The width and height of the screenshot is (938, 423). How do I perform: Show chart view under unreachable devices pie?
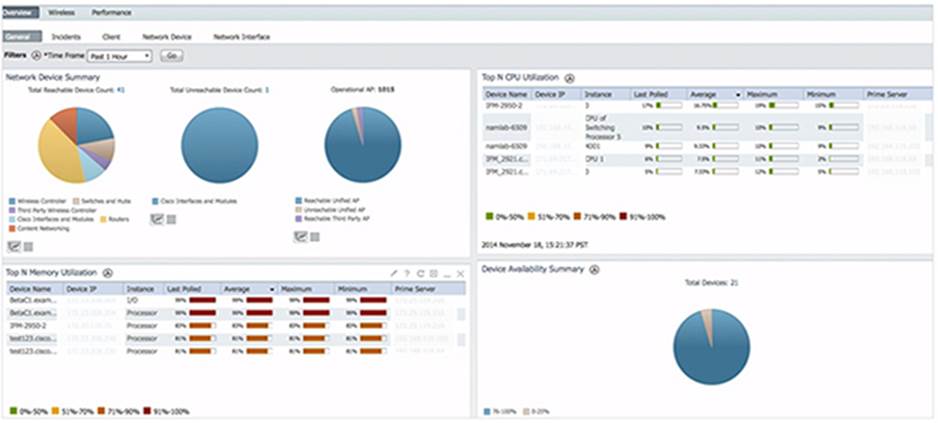[157, 219]
